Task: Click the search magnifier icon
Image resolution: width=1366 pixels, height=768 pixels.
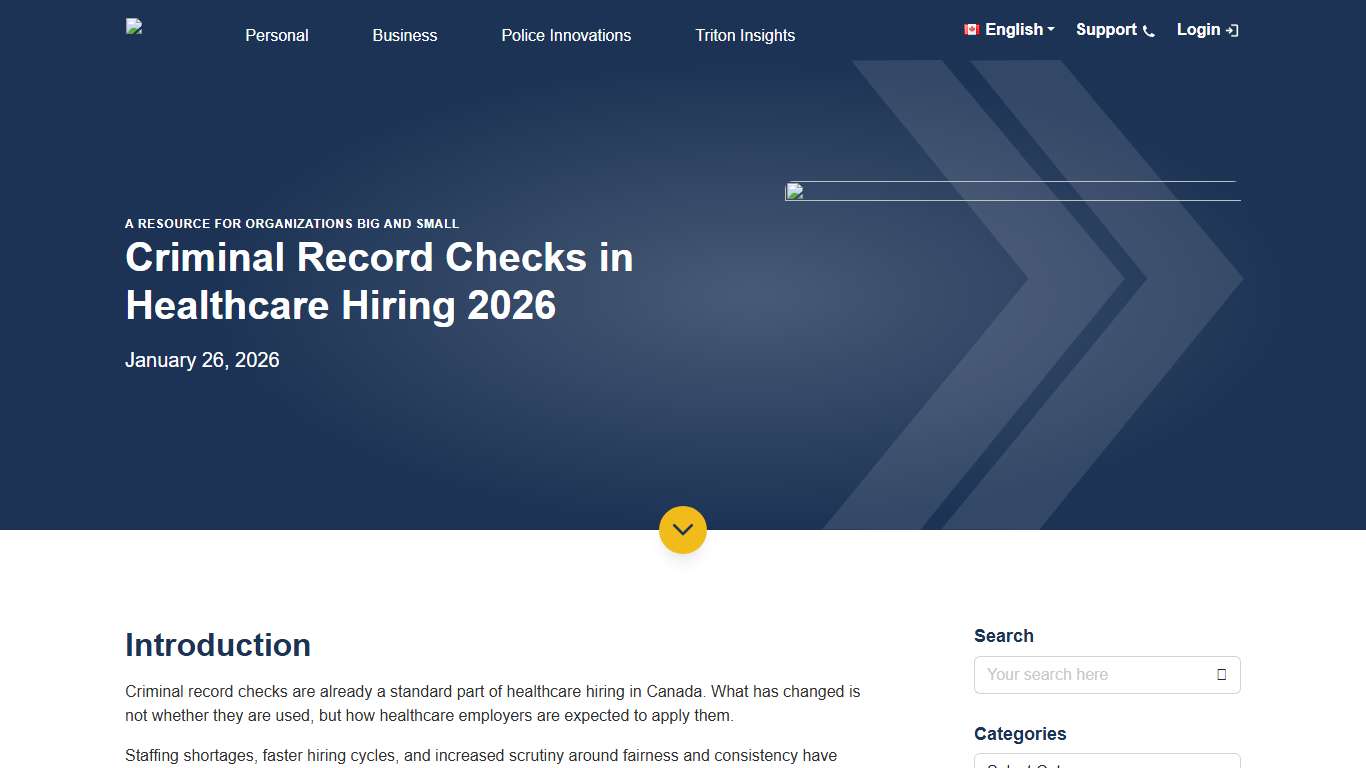Action: [1221, 675]
